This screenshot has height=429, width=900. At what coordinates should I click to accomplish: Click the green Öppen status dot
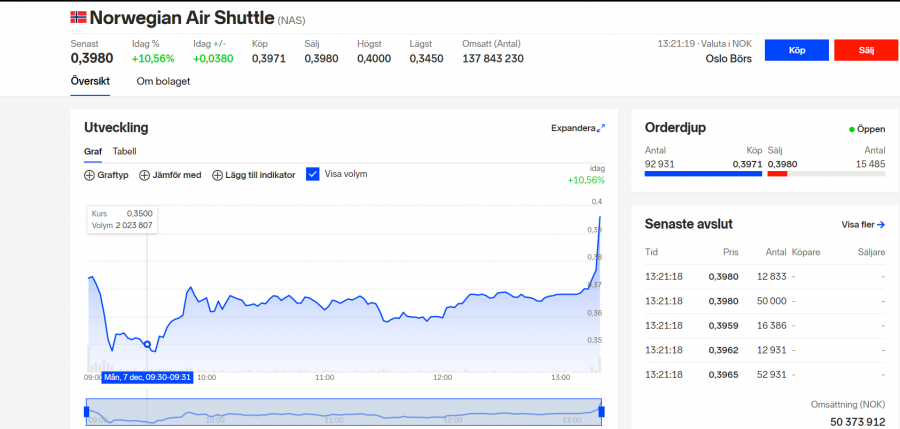tap(852, 129)
